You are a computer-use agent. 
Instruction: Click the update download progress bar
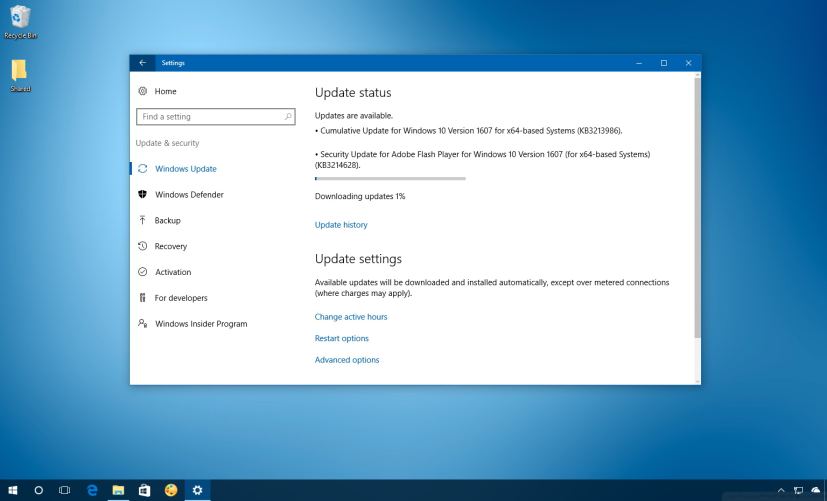click(390, 179)
